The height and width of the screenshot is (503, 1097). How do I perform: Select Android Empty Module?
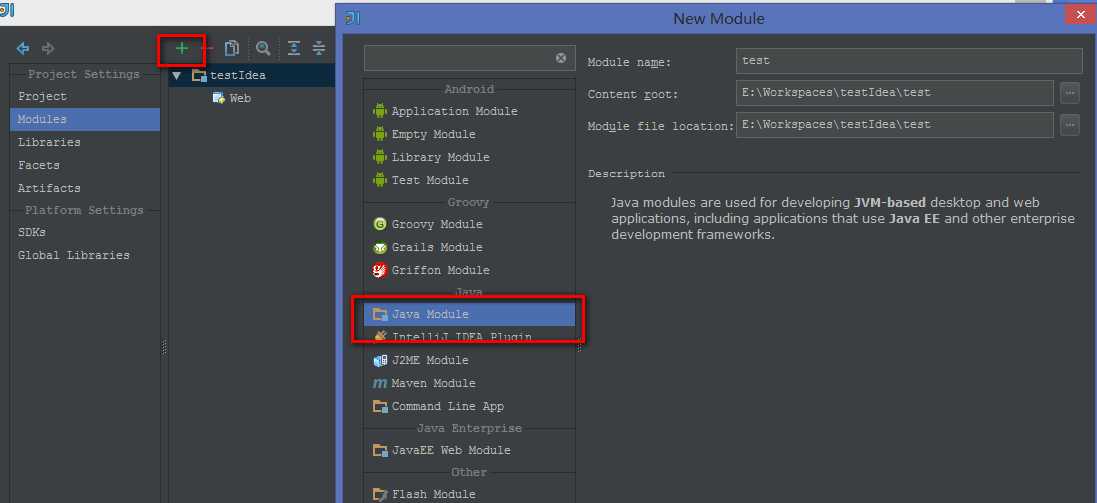point(469,134)
